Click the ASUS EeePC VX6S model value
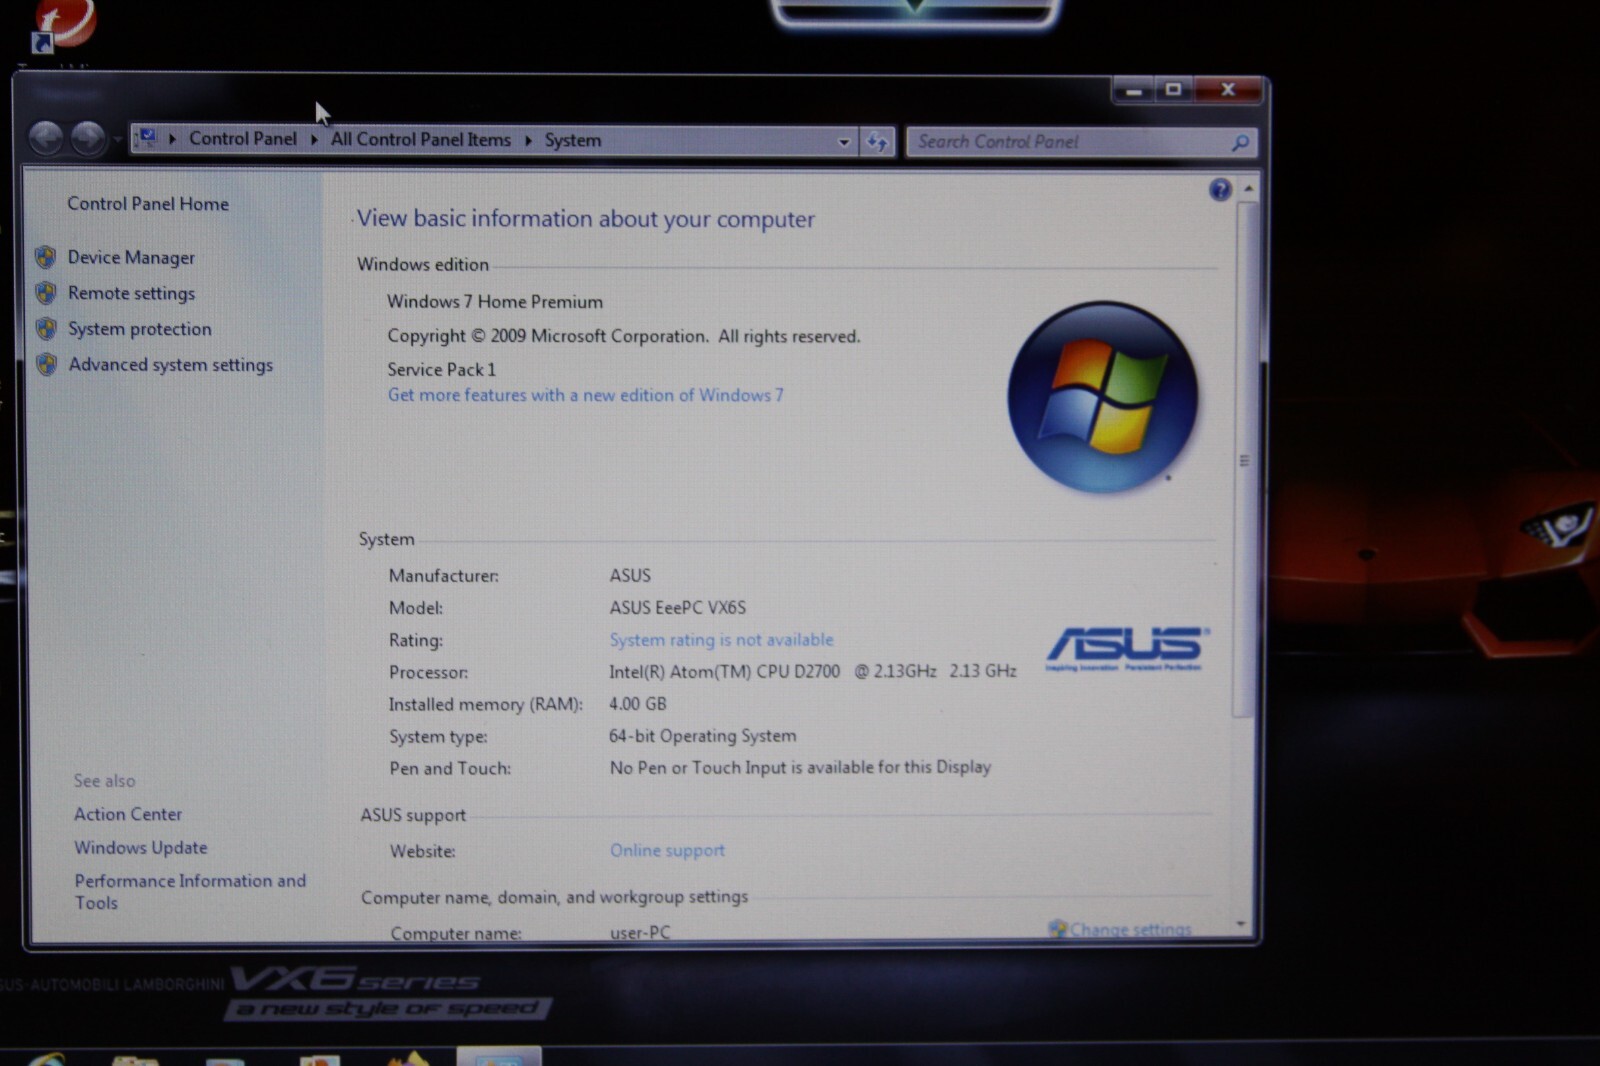Viewport: 1600px width, 1066px height. [x=678, y=607]
